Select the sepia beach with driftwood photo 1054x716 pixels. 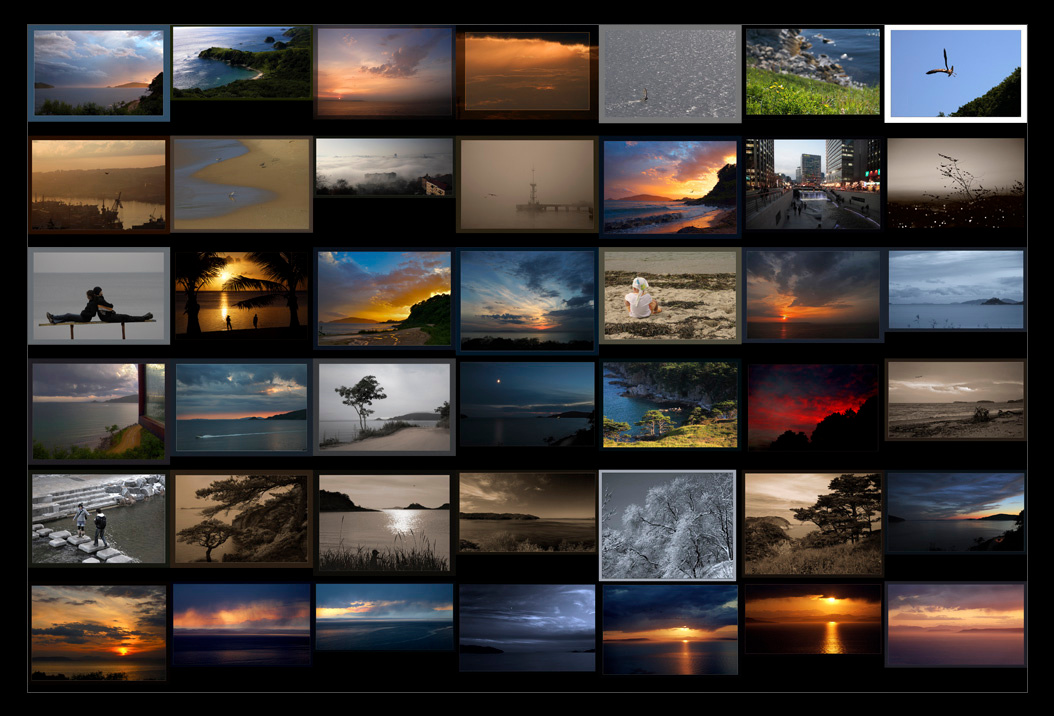pyautogui.click(x=955, y=400)
